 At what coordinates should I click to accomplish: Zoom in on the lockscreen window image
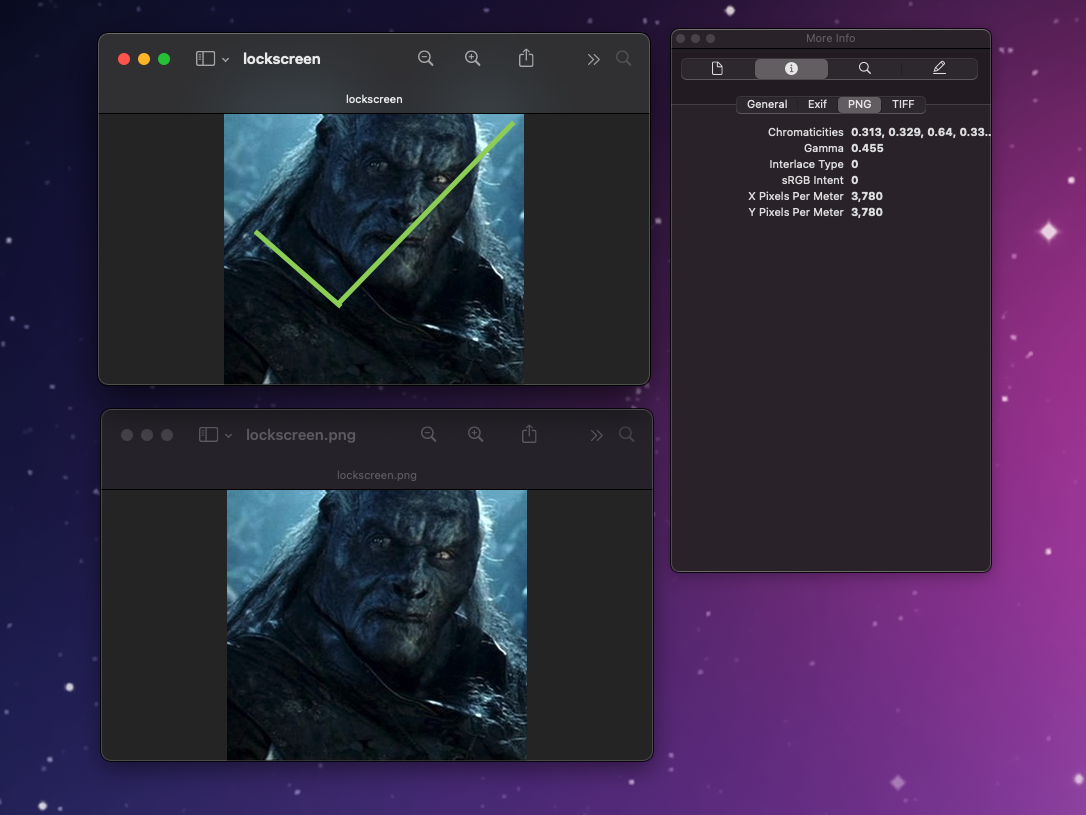click(x=472, y=59)
